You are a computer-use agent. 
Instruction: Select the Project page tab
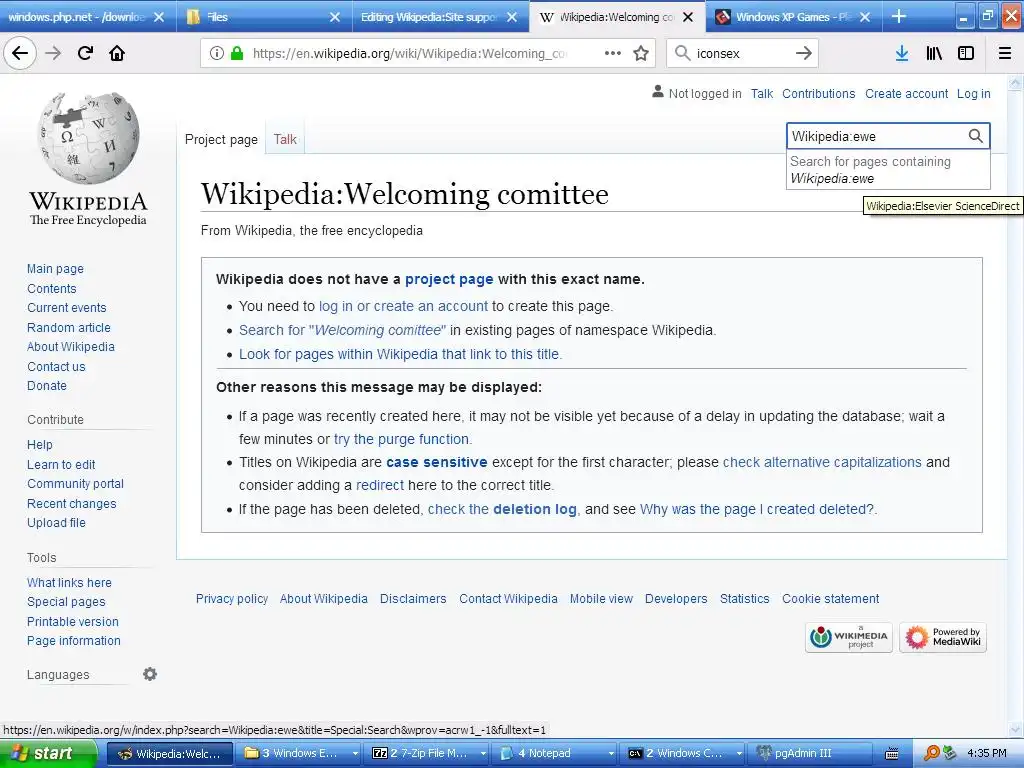point(221,139)
